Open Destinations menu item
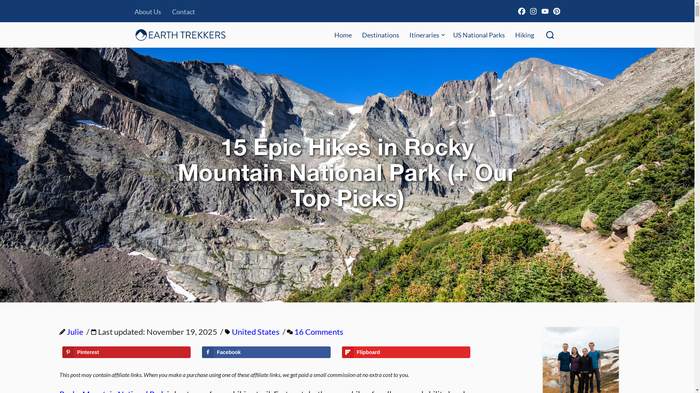Image resolution: width=700 pixels, height=393 pixels. click(380, 35)
